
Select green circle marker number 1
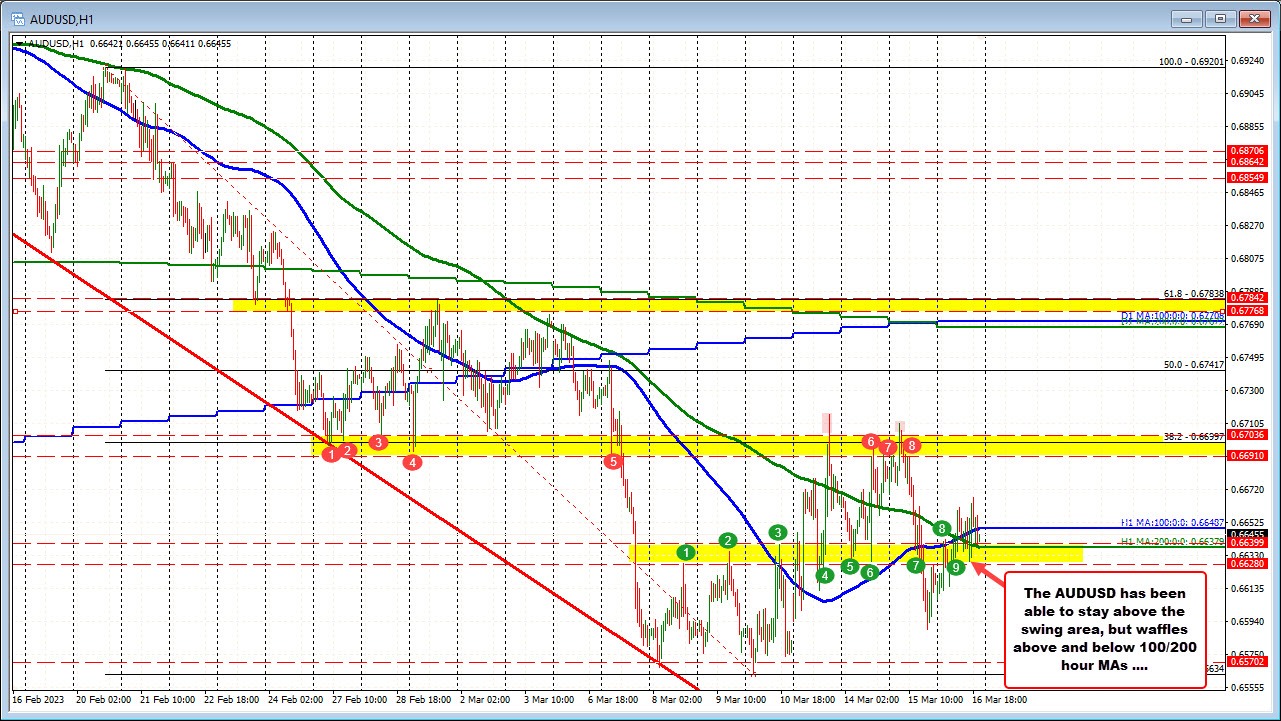(685, 552)
